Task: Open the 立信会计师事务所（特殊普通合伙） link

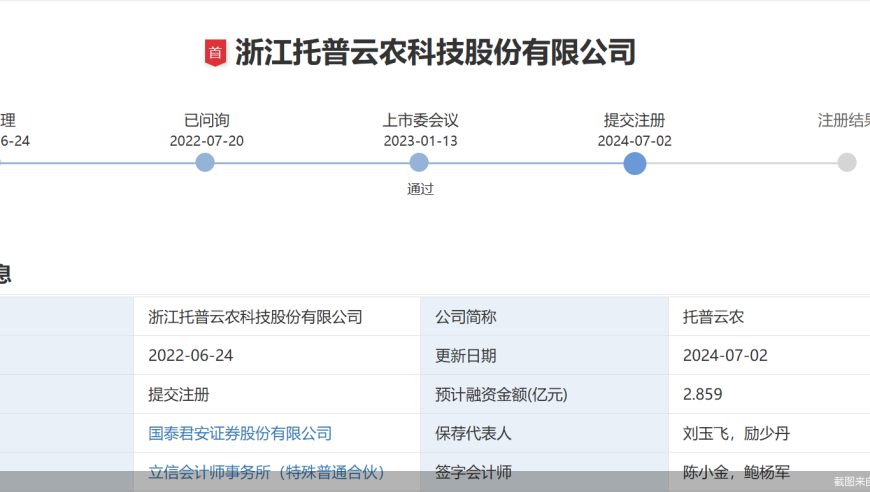Action: click(266, 472)
